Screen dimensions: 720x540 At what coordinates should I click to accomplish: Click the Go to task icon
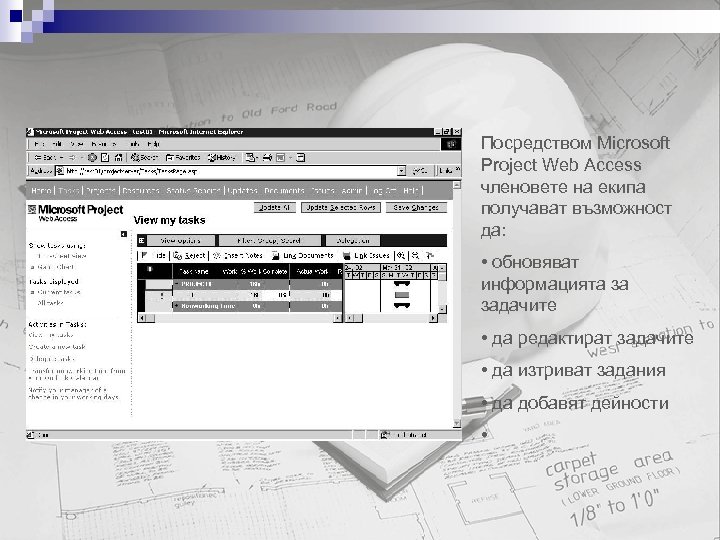coord(430,256)
